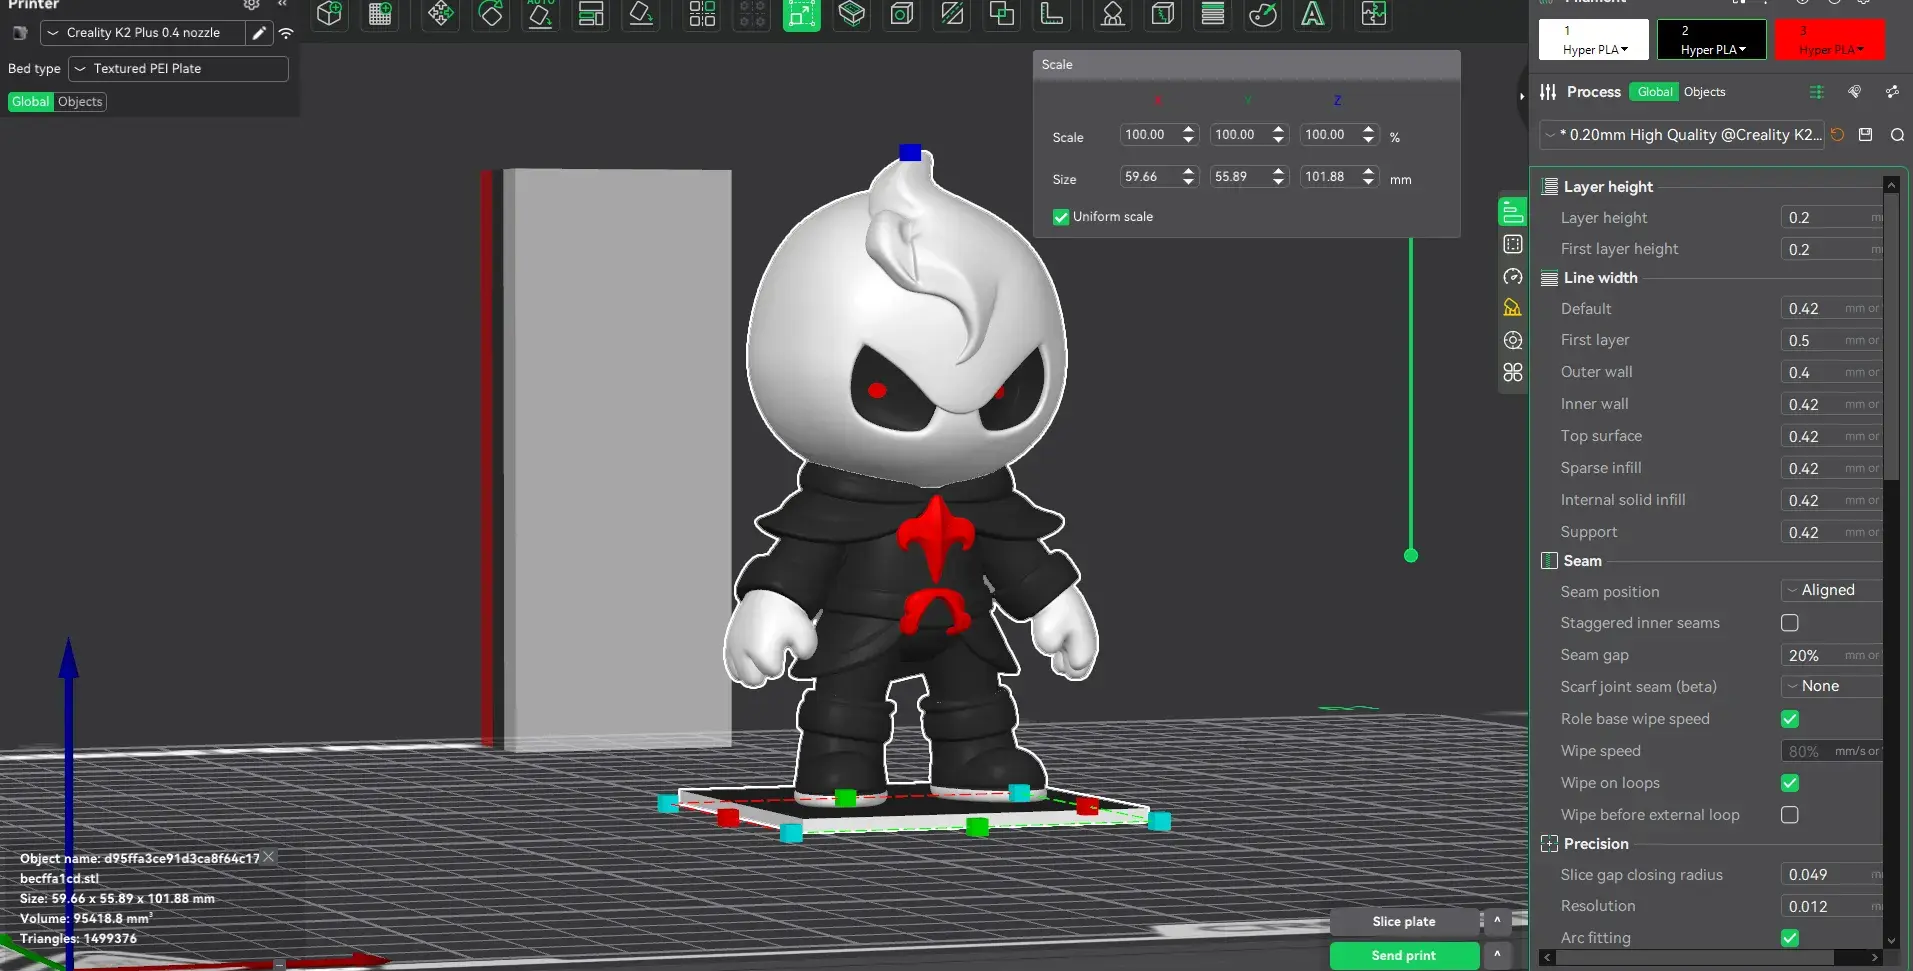Click the Resolution 0.012 value field
This screenshot has height=971, width=1913.
click(x=1832, y=906)
